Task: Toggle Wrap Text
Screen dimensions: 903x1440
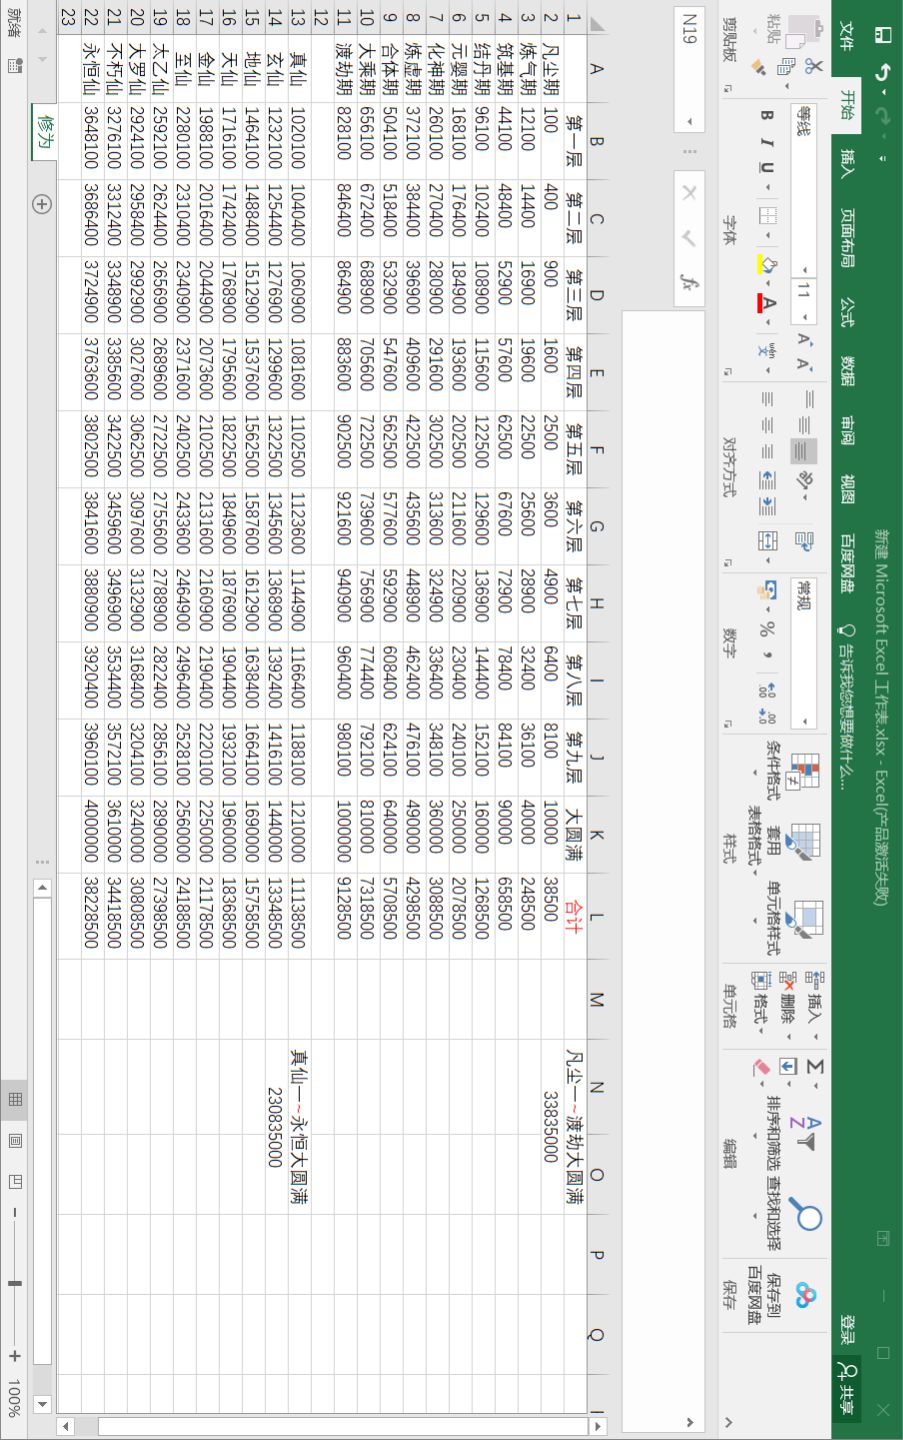Action: point(803,541)
